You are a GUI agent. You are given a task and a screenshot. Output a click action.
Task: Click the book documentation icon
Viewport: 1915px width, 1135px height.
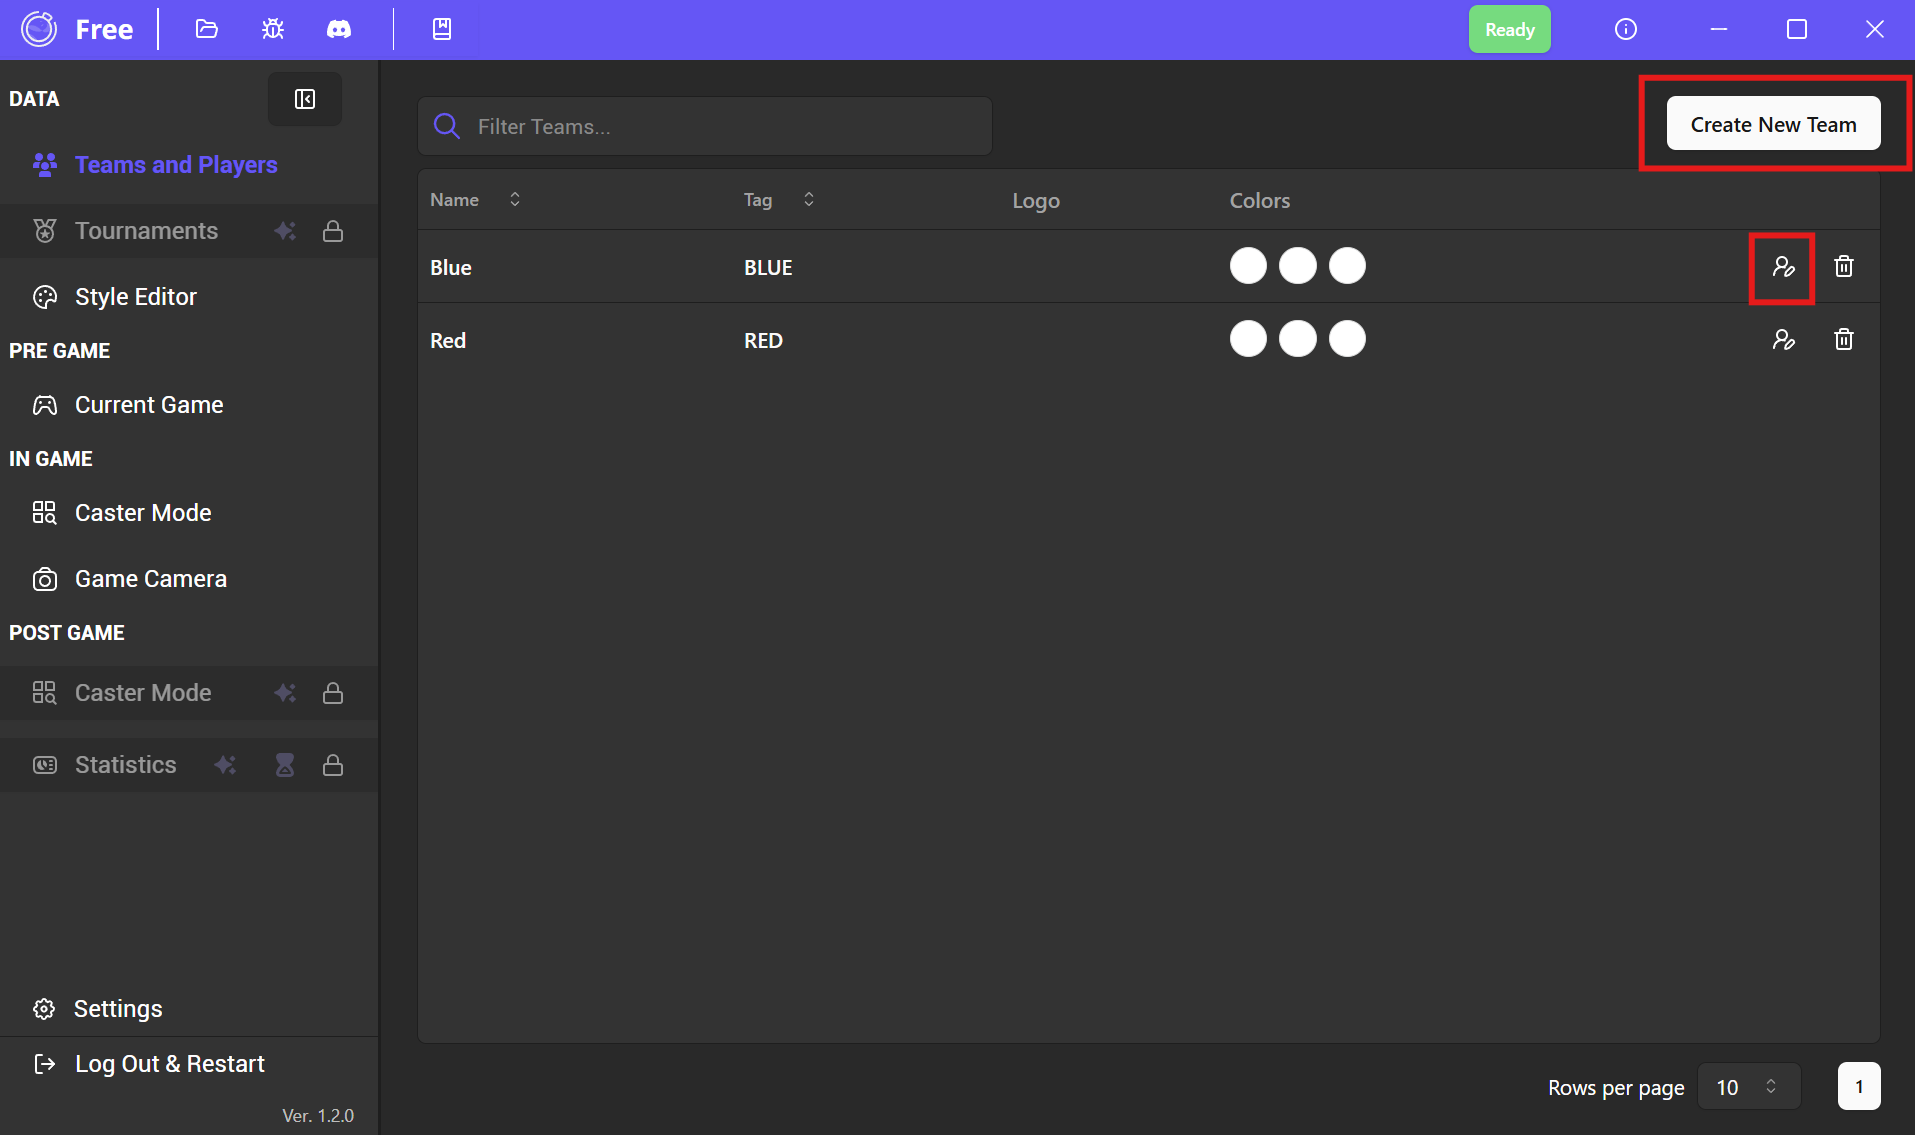(442, 29)
